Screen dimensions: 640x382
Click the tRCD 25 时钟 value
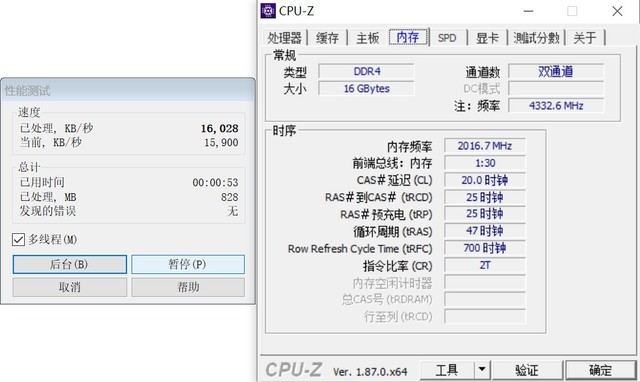485,198
